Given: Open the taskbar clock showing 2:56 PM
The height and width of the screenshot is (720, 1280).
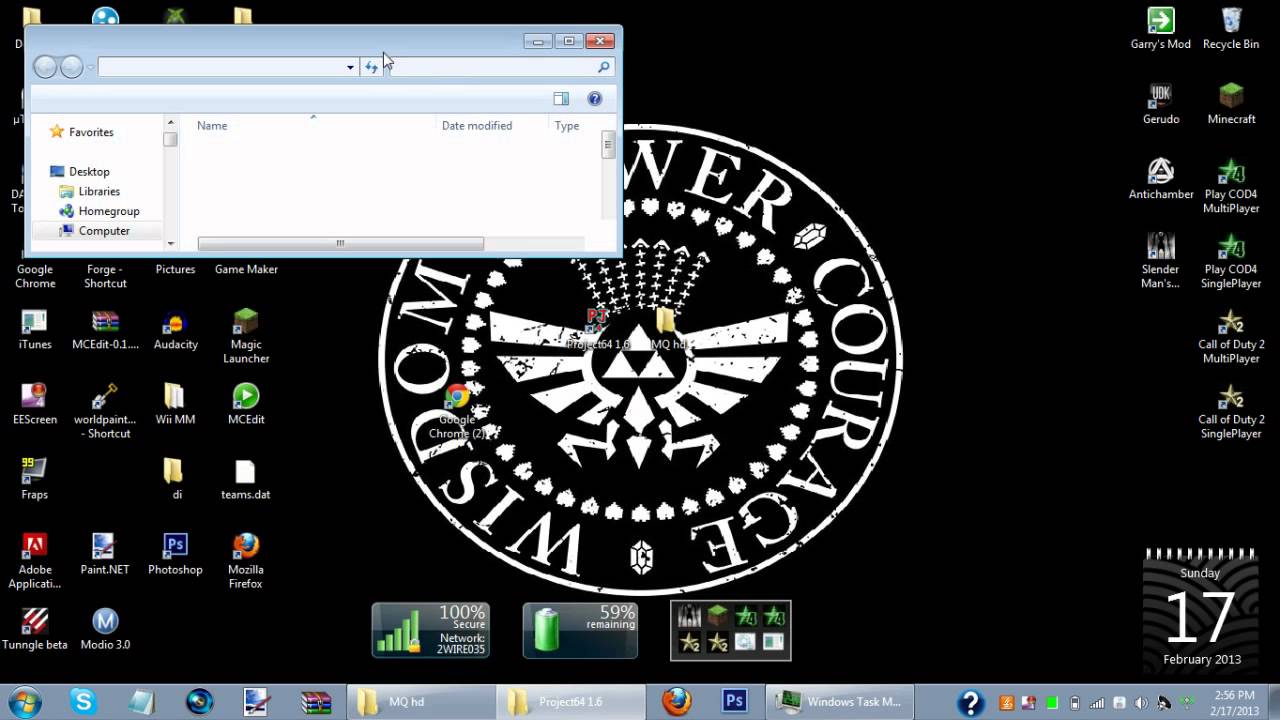Looking at the screenshot, I should (x=1235, y=702).
